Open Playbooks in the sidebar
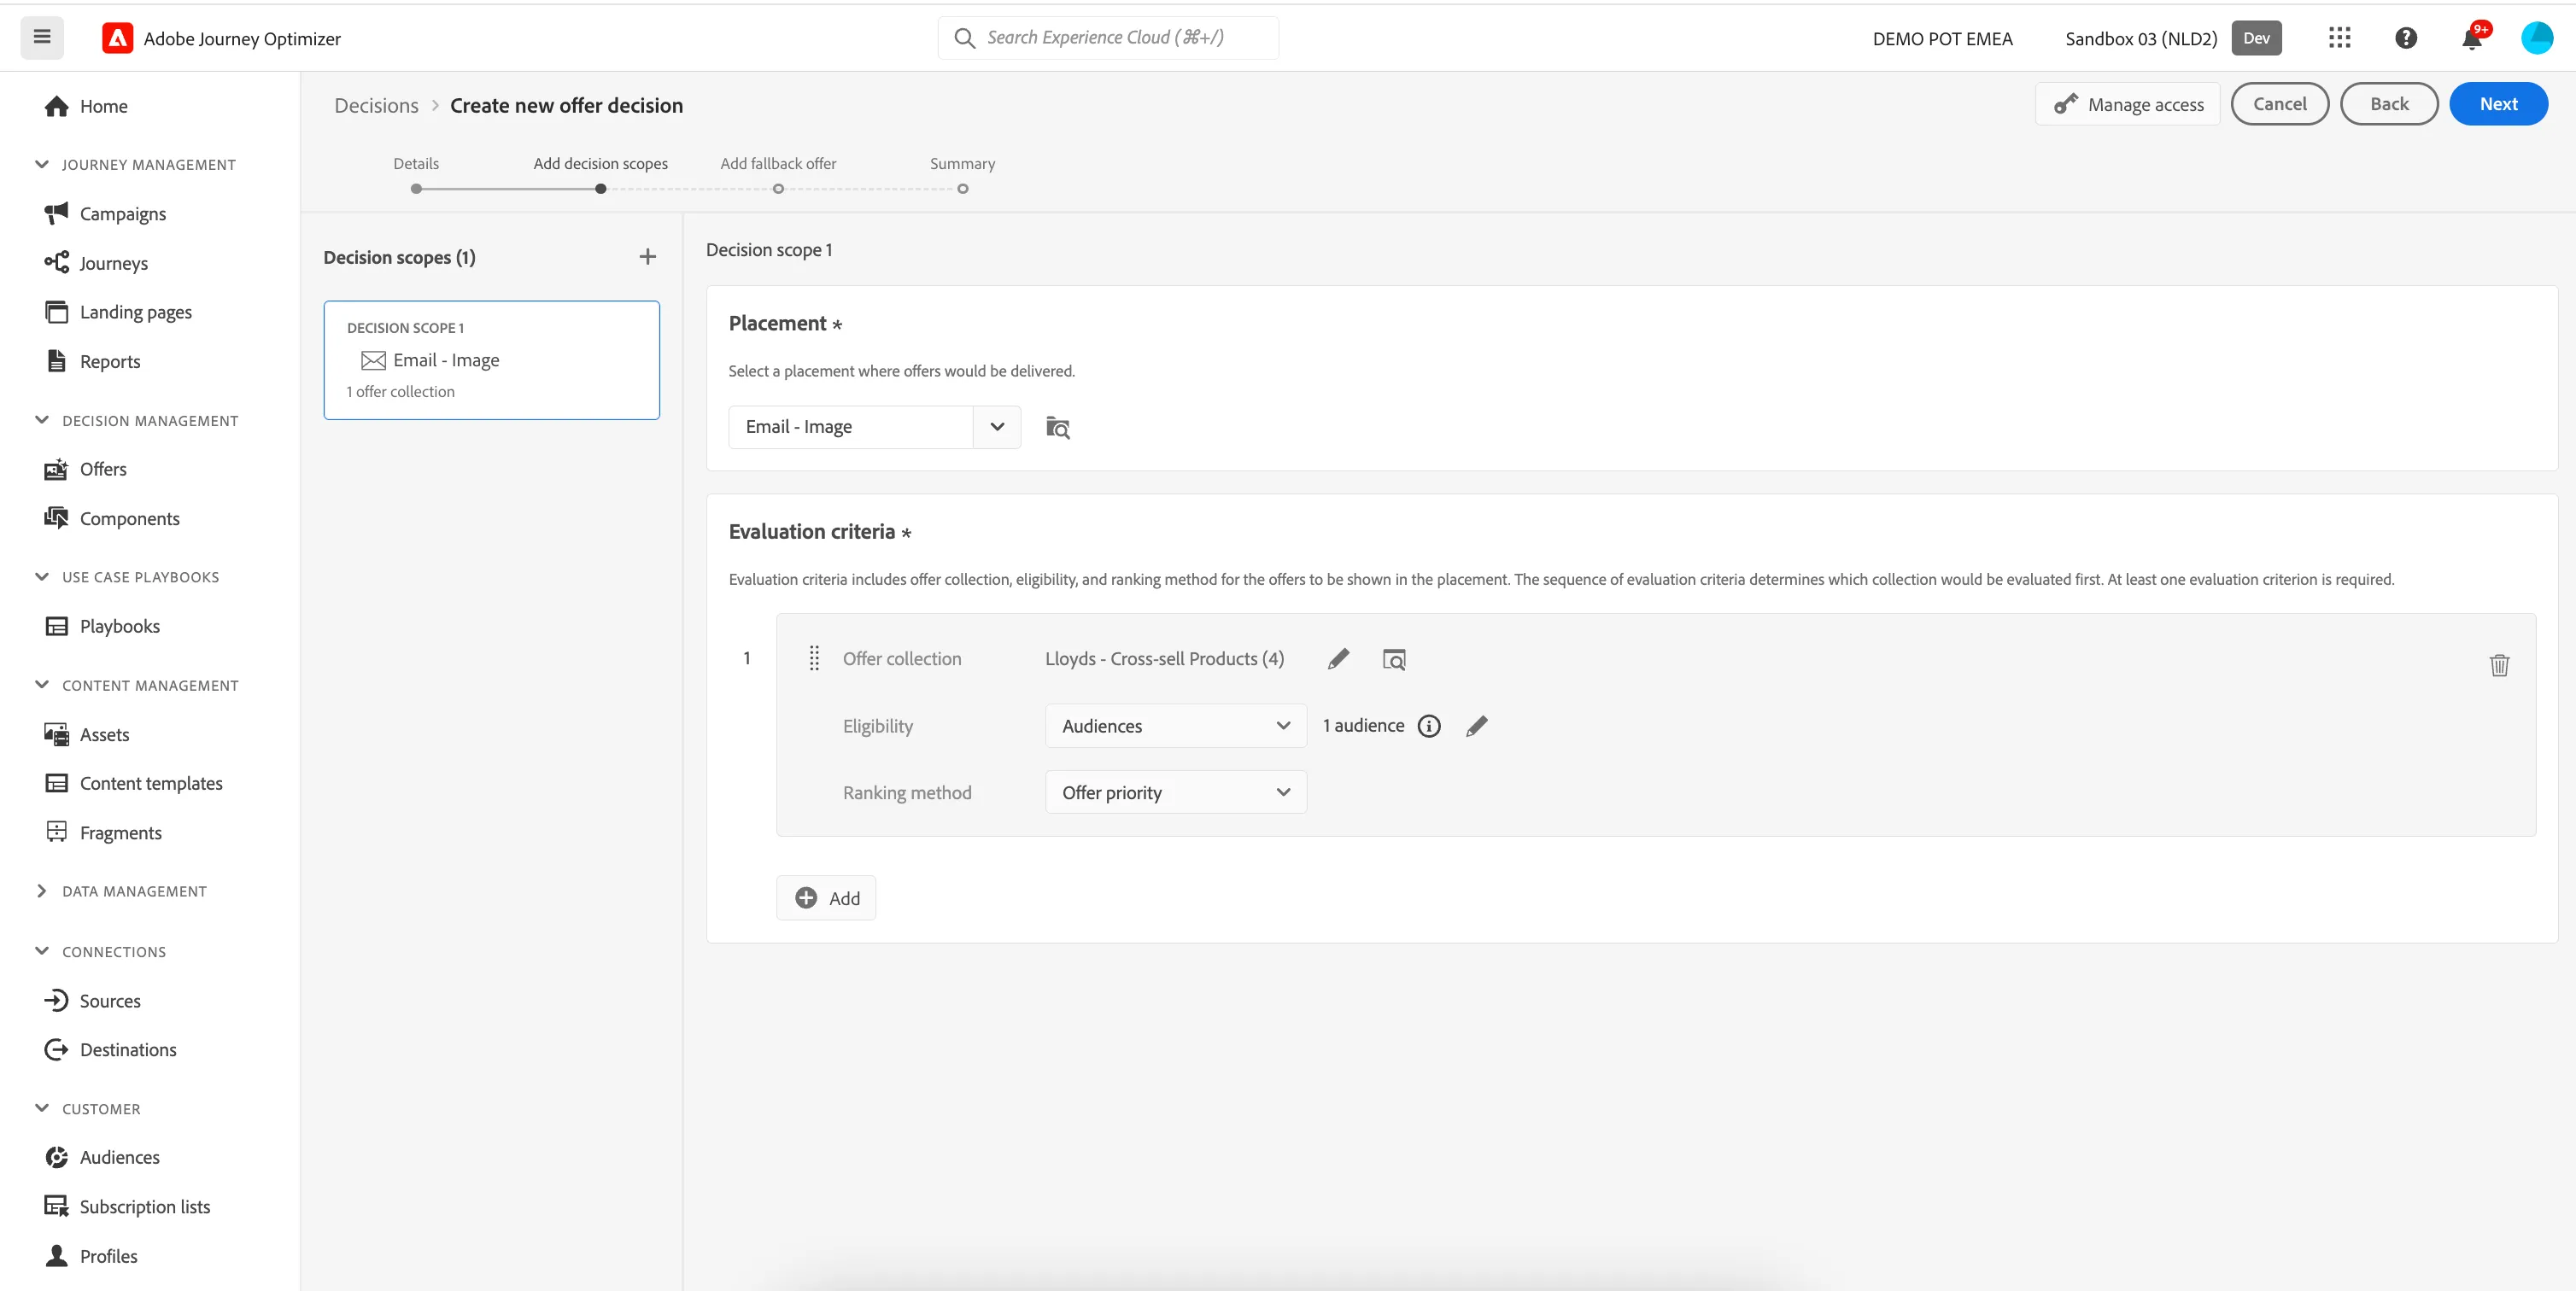The height and width of the screenshot is (1291, 2576). pos(119,626)
